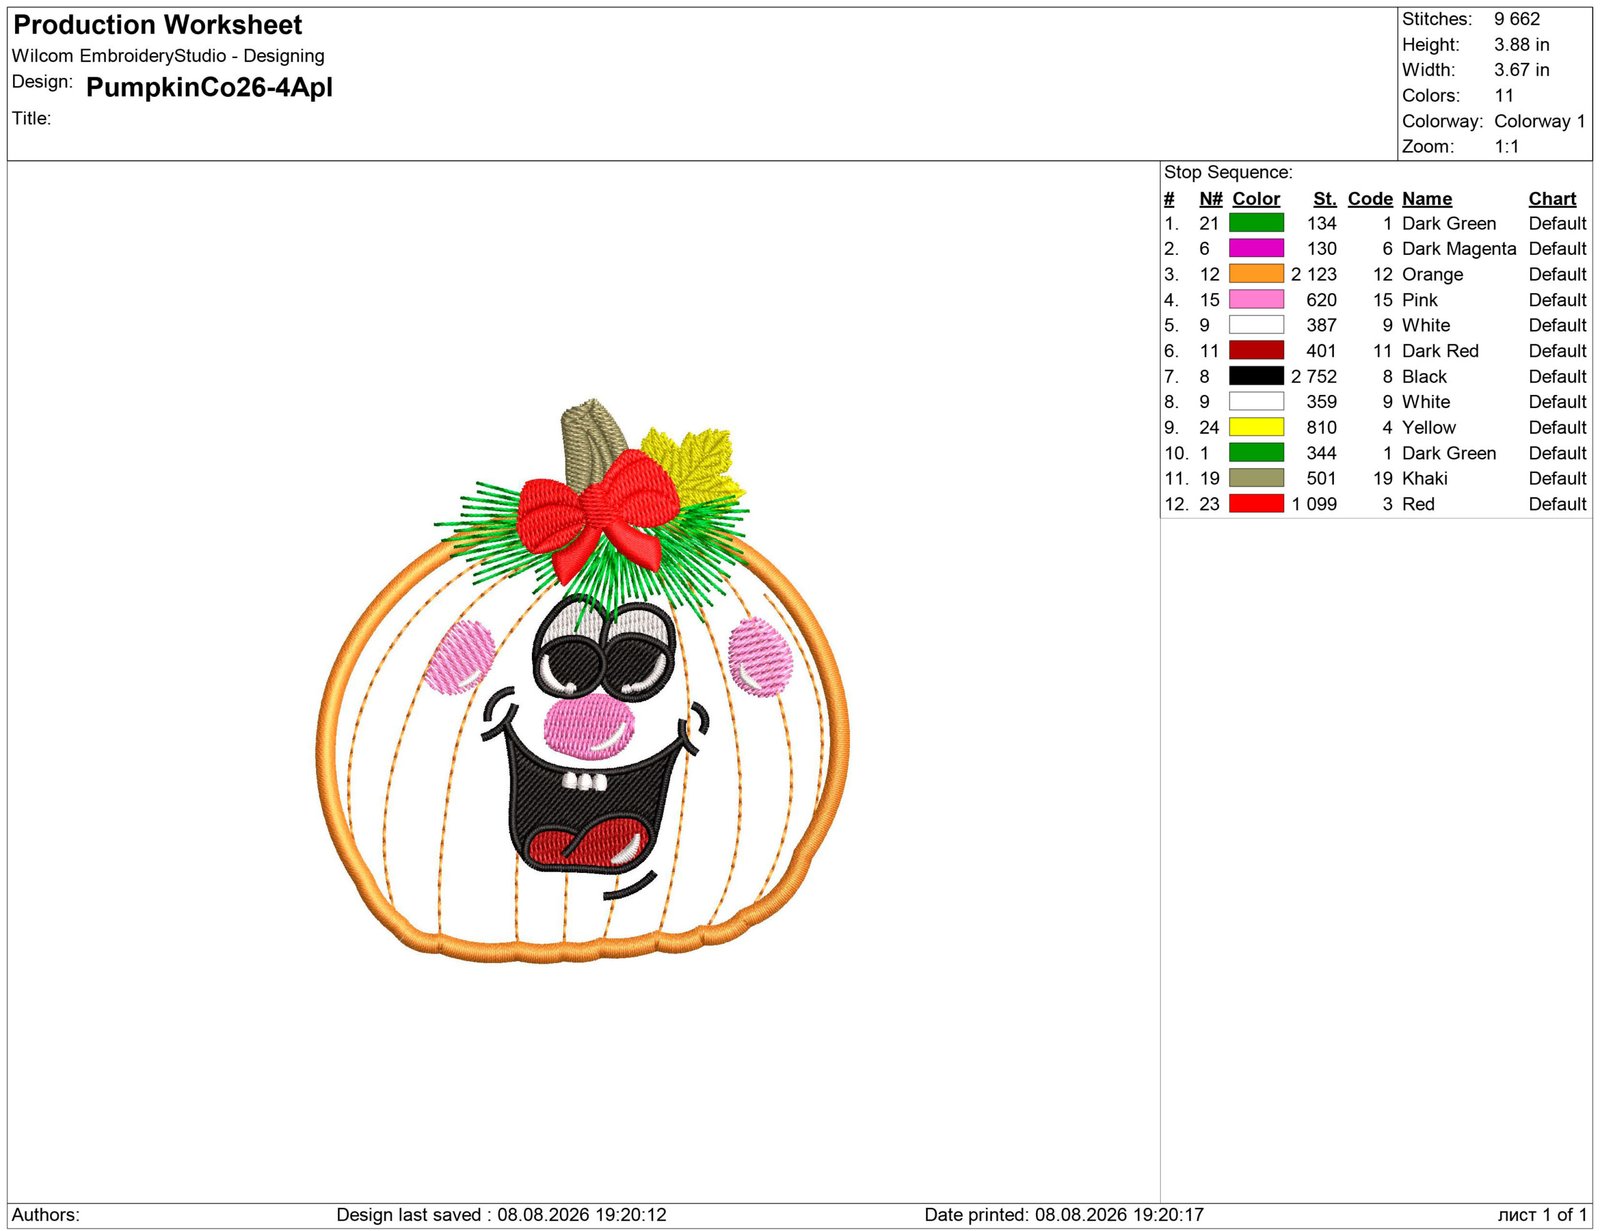Click the pumpkin embroidery design preview
The width and height of the screenshot is (1600, 1231).
(583, 682)
